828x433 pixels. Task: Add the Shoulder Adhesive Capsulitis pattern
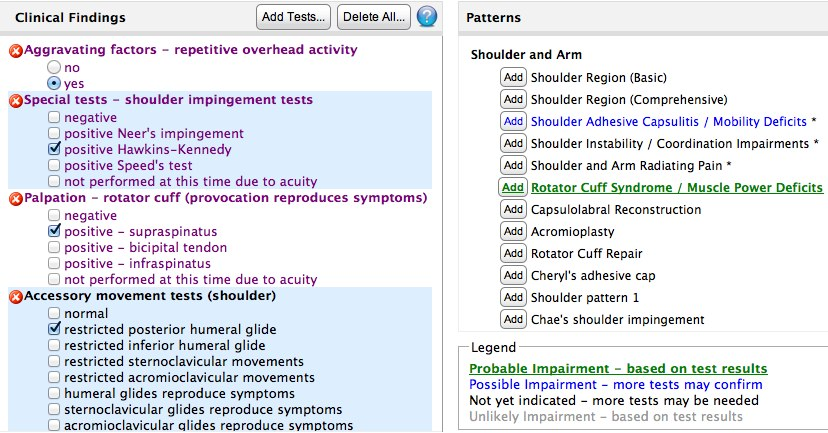513,122
